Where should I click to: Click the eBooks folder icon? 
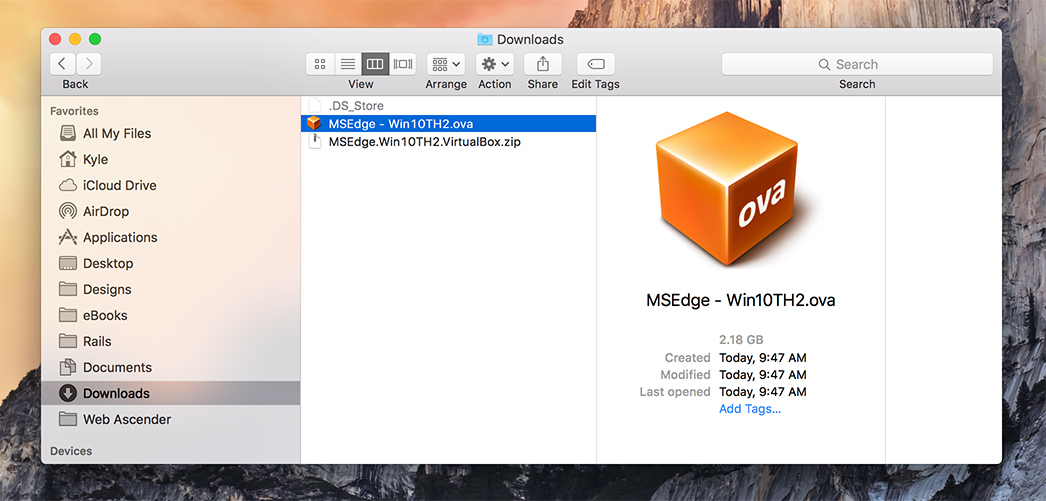[x=67, y=315]
